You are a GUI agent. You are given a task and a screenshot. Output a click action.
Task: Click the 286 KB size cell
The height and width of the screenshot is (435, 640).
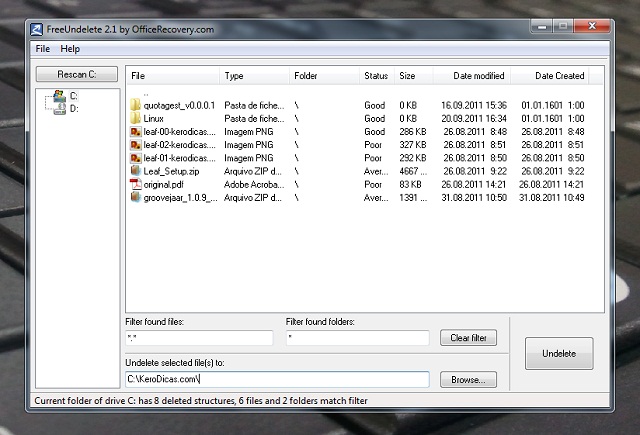click(x=413, y=132)
